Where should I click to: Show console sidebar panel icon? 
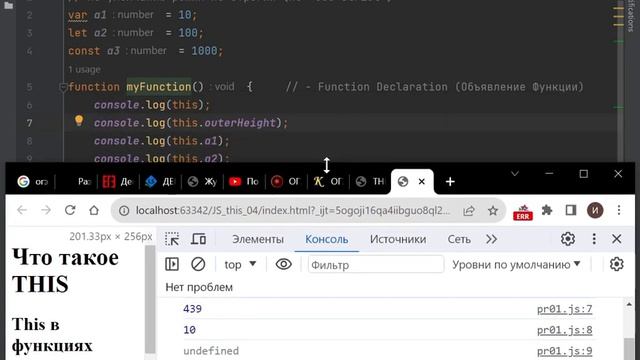click(x=172, y=264)
